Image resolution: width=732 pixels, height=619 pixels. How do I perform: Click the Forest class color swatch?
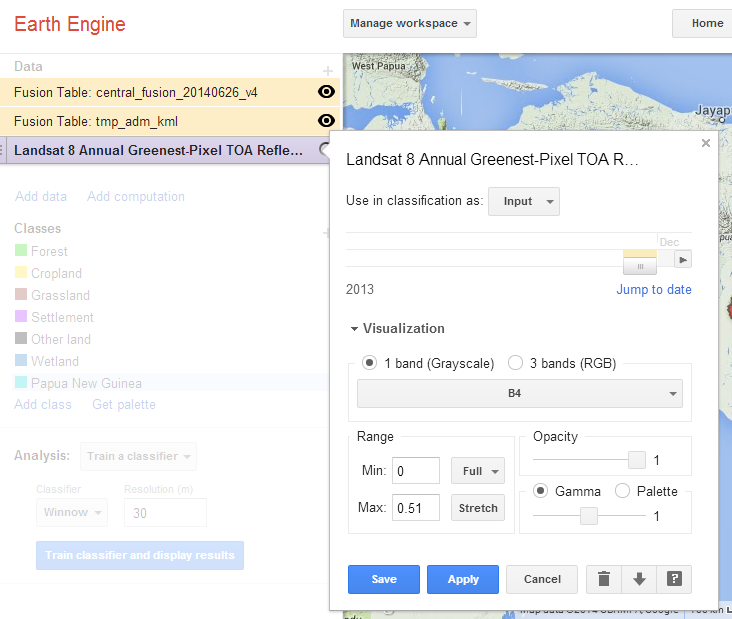tap(21, 250)
